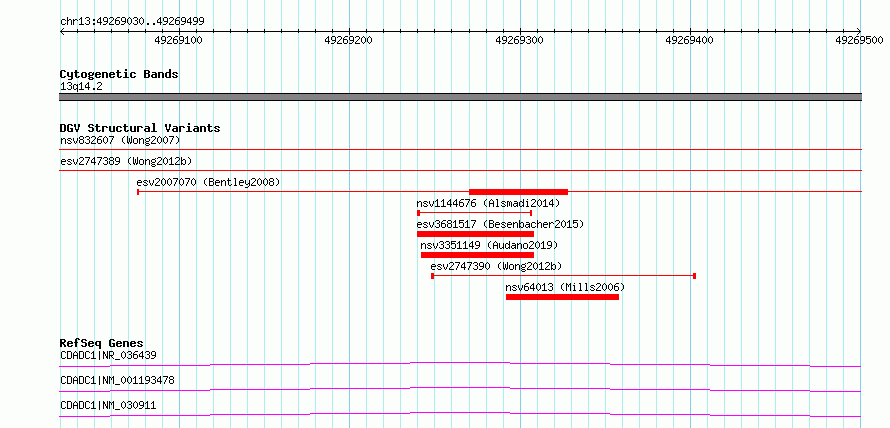Screen dimensions: 890x428
Task: Open gene CDADC1|NM_001193478 label
Action: click(117, 380)
